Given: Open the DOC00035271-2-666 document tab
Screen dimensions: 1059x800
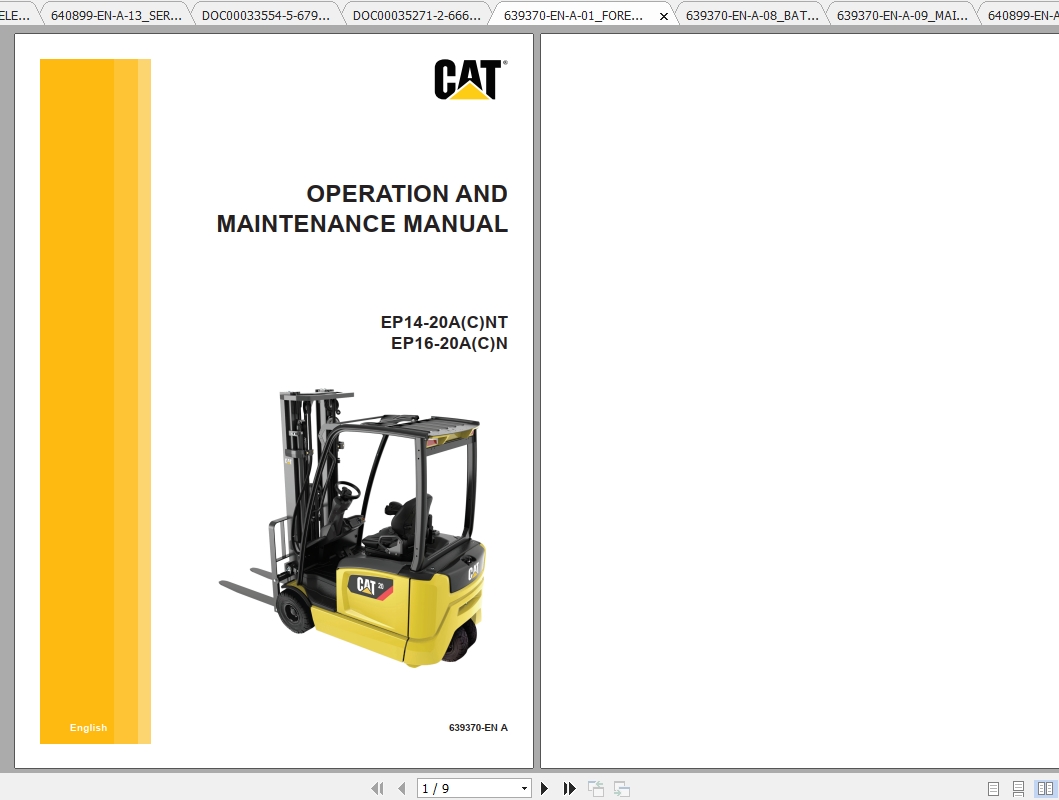Looking at the screenshot, I should pos(417,14).
